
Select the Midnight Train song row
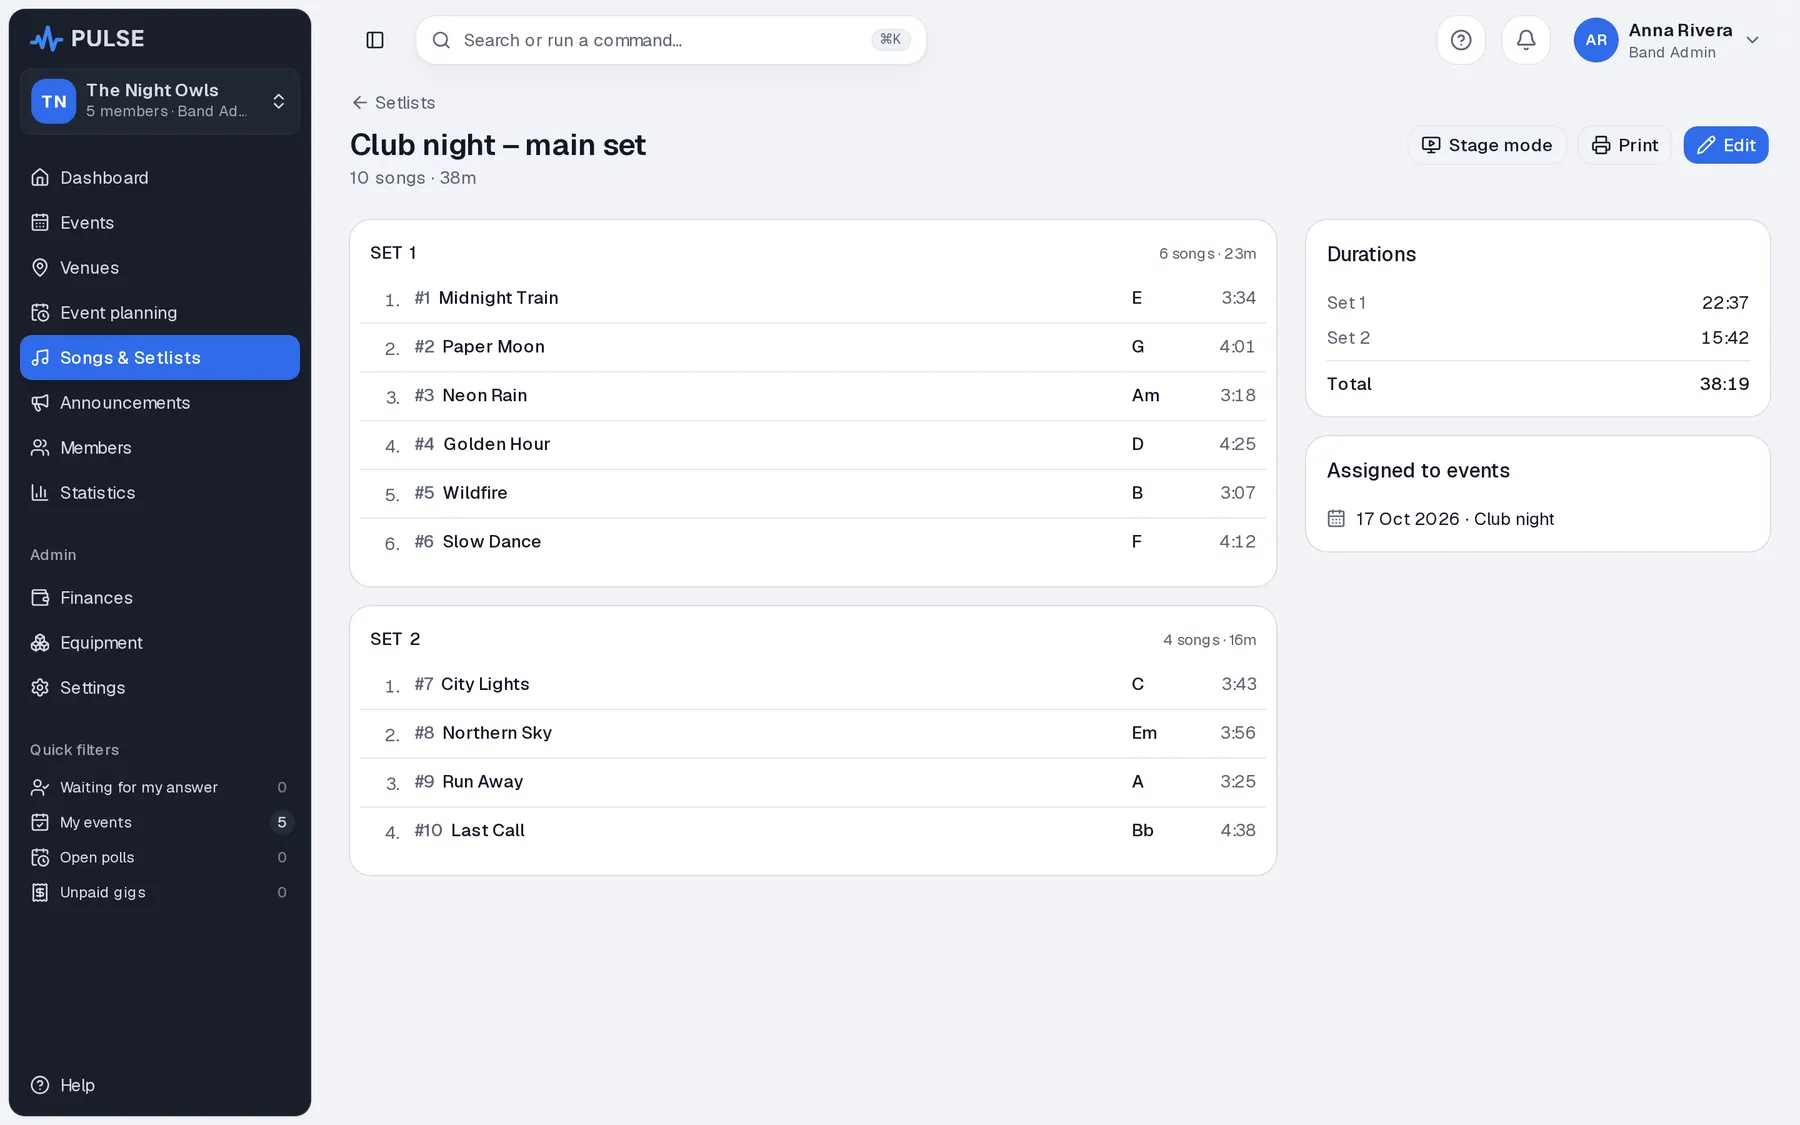click(x=813, y=298)
